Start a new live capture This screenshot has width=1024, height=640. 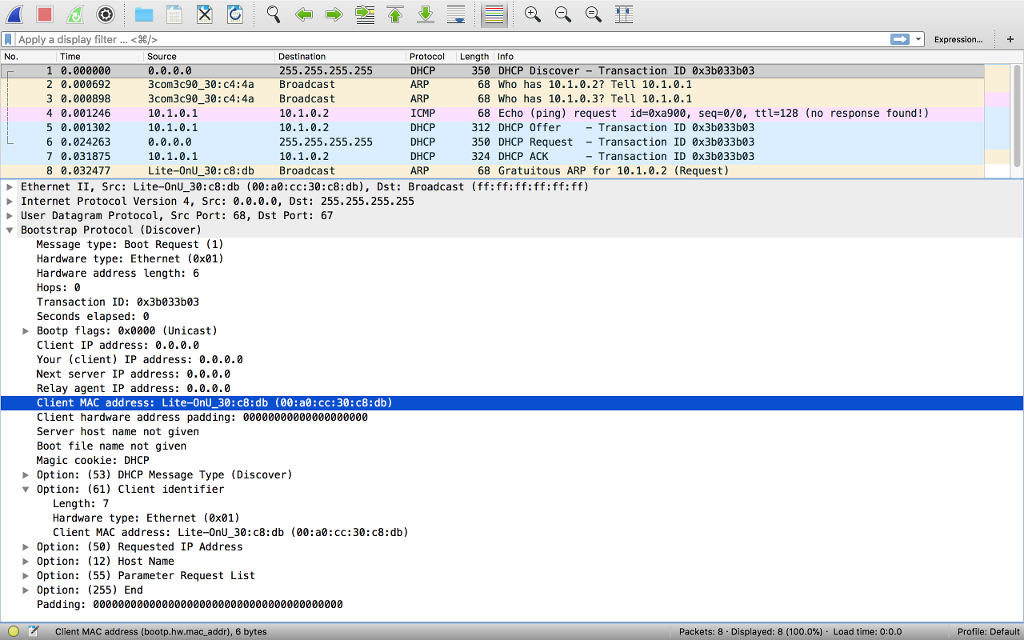coord(14,14)
